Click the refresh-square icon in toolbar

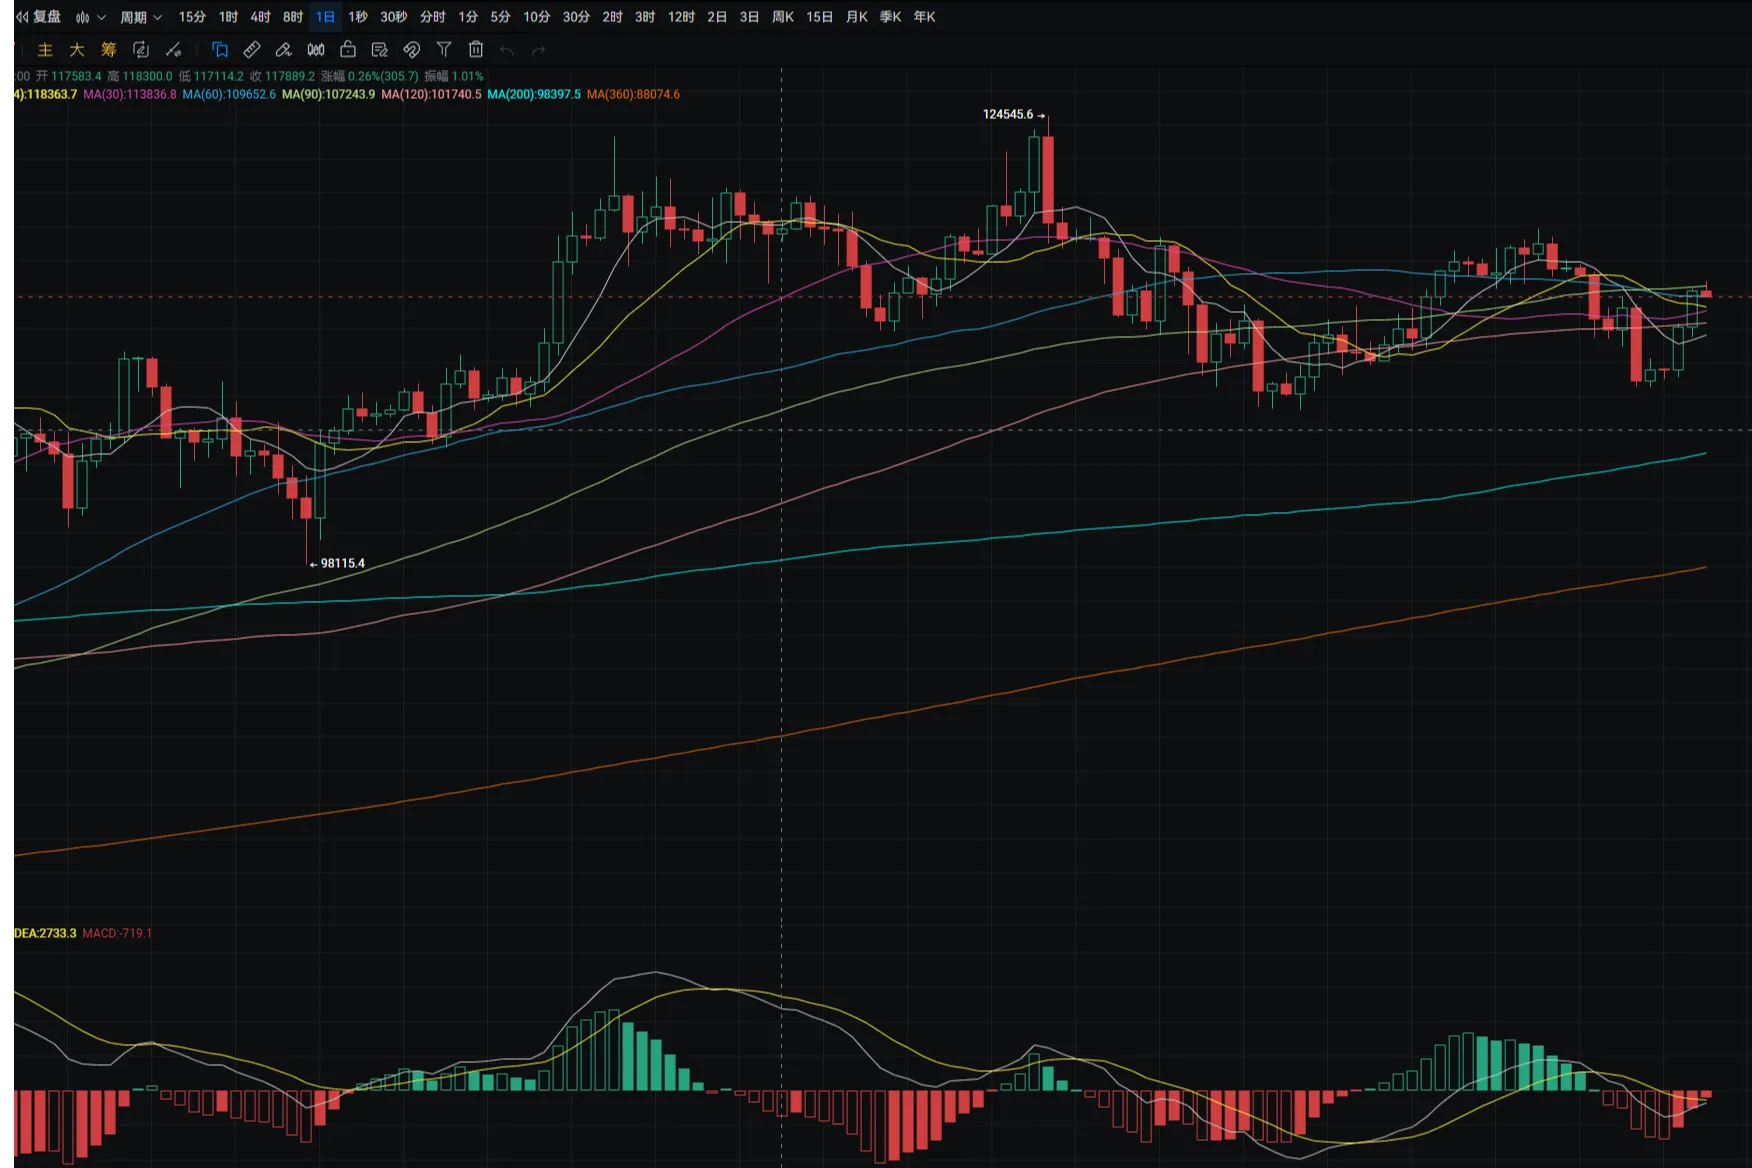[141, 50]
